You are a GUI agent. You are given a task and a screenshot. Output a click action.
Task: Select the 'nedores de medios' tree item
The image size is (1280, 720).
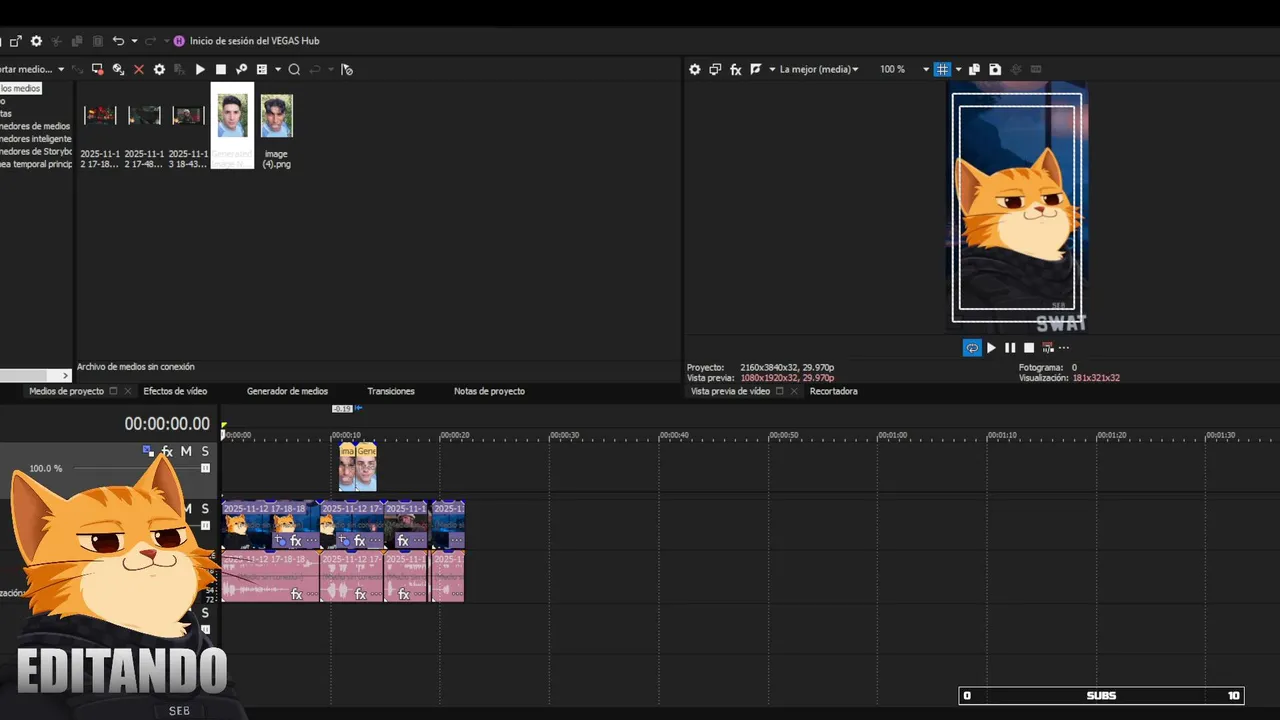tap(35, 126)
